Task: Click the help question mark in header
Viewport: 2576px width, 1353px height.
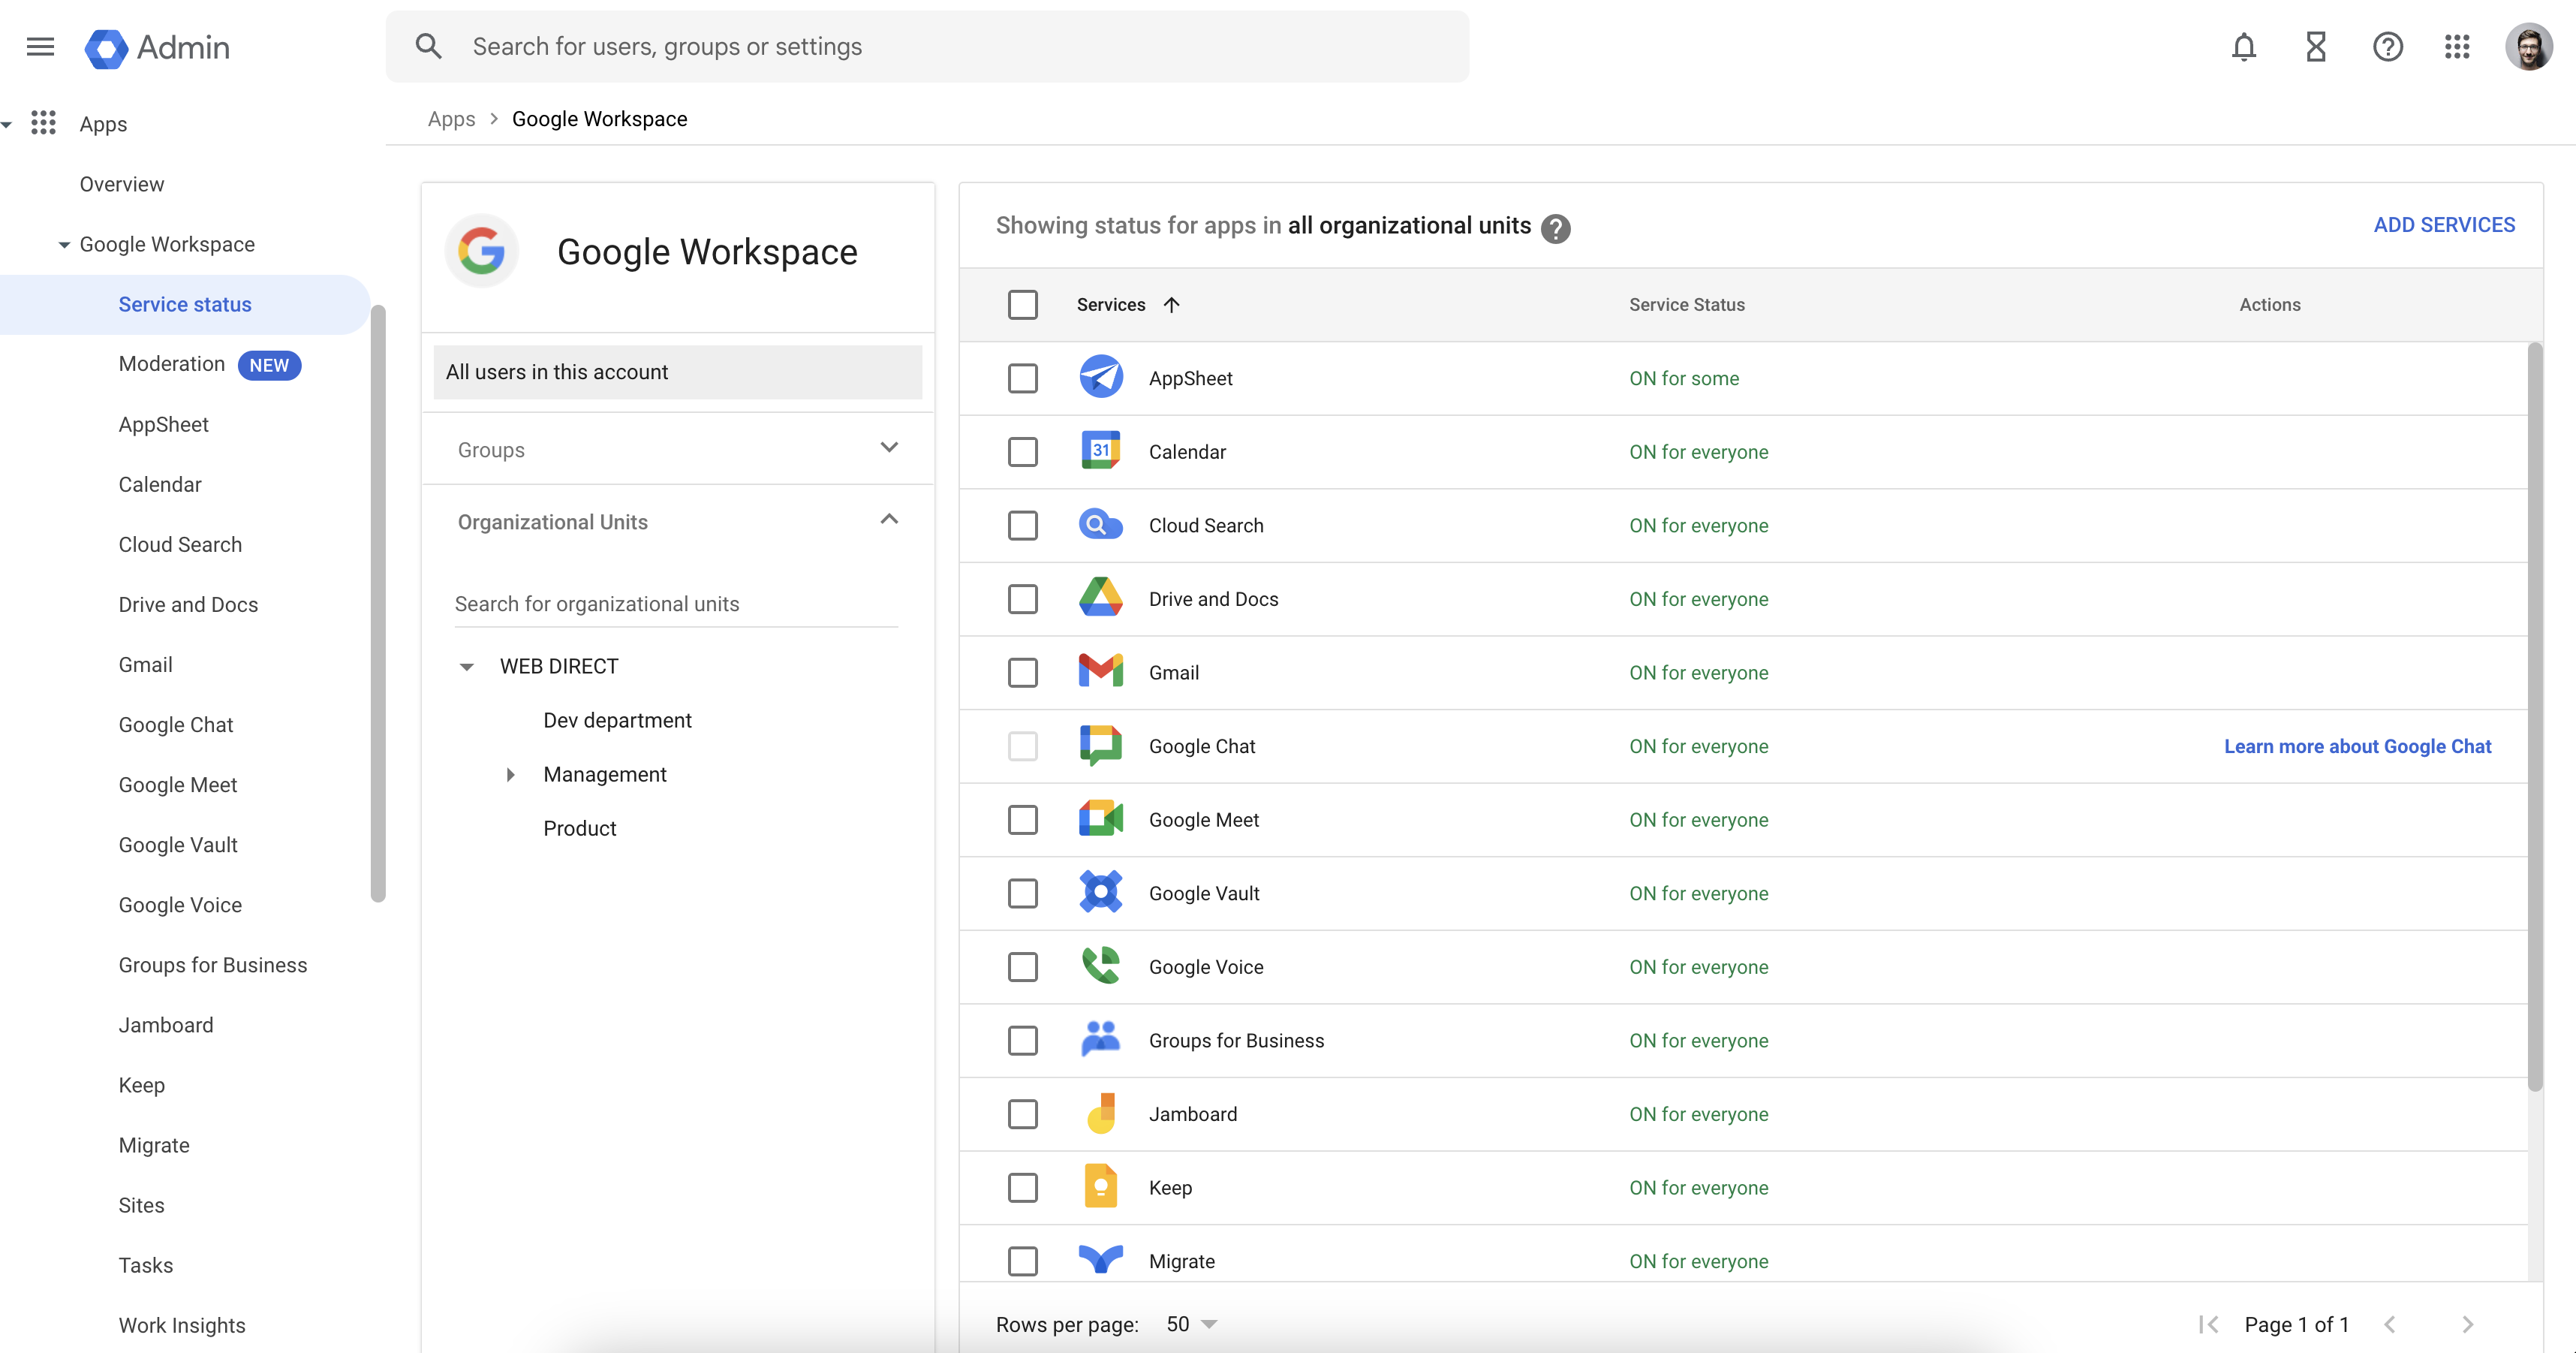Action: point(2387,47)
